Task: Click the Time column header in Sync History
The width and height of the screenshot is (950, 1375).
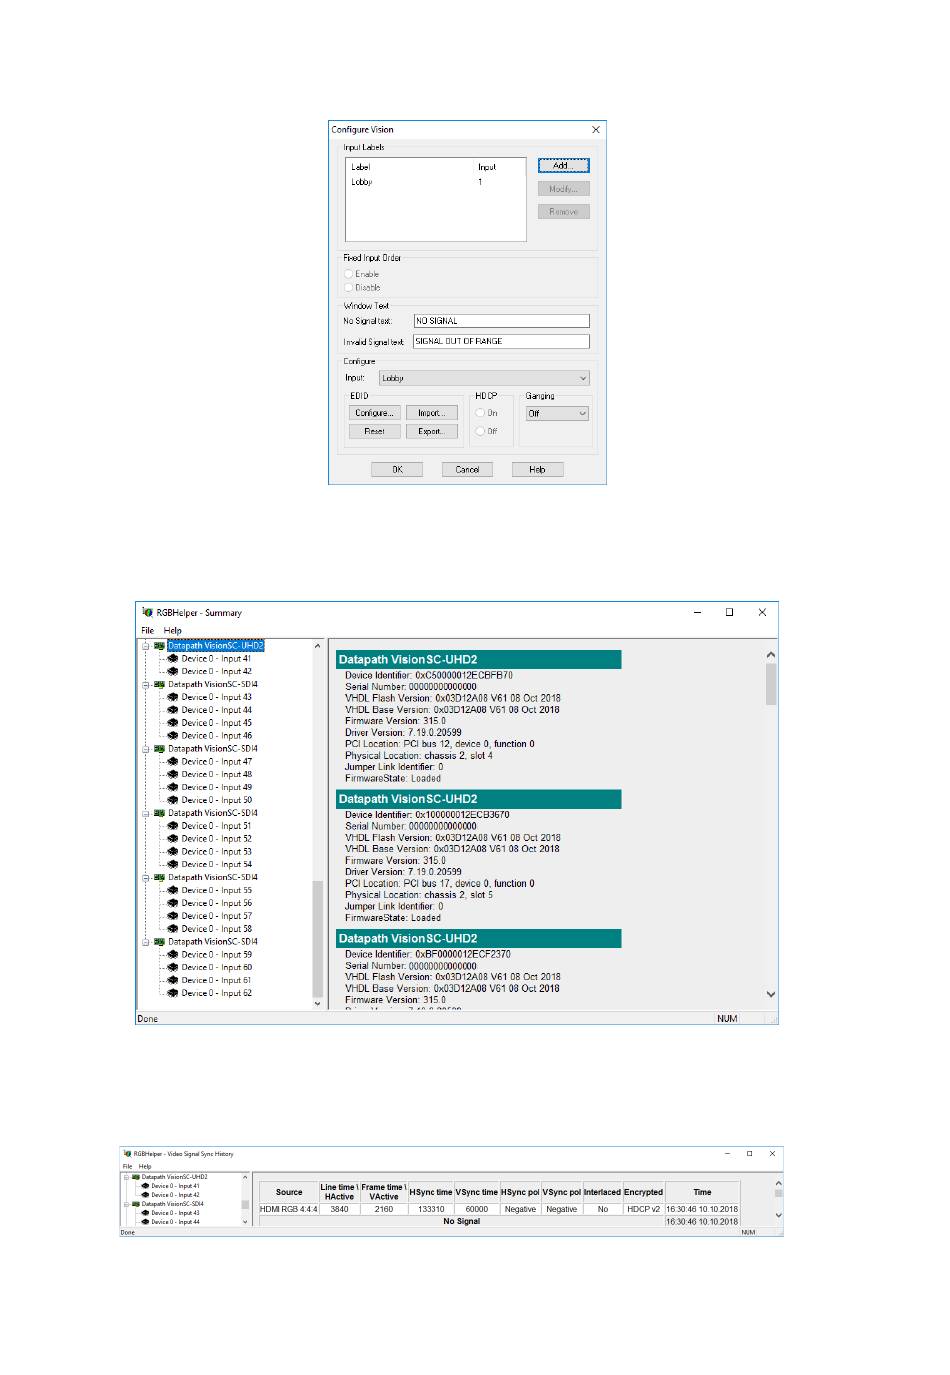Action: click(x=703, y=1192)
